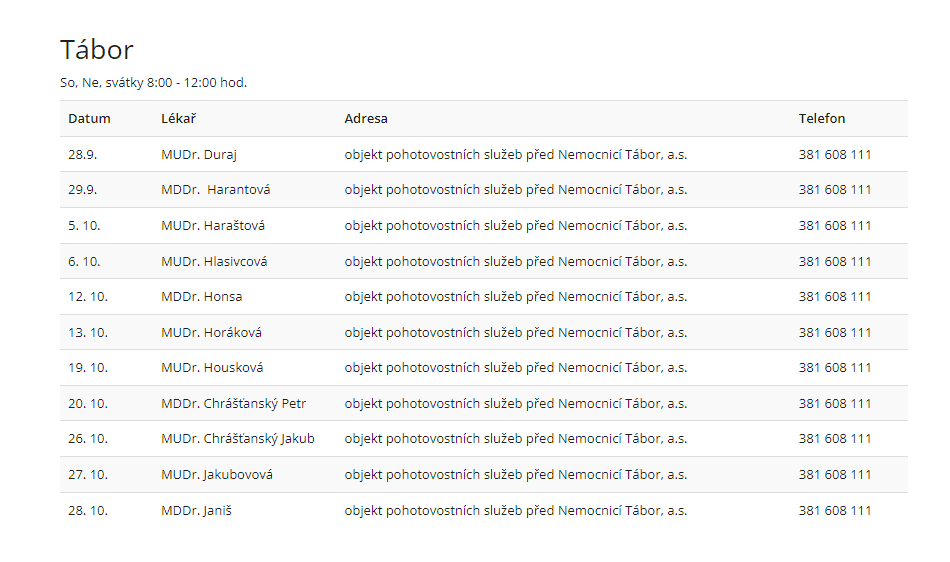Image resolution: width=950 pixels, height=562 pixels.
Task: Click MDDr. Harantová in the table
Action: (215, 190)
